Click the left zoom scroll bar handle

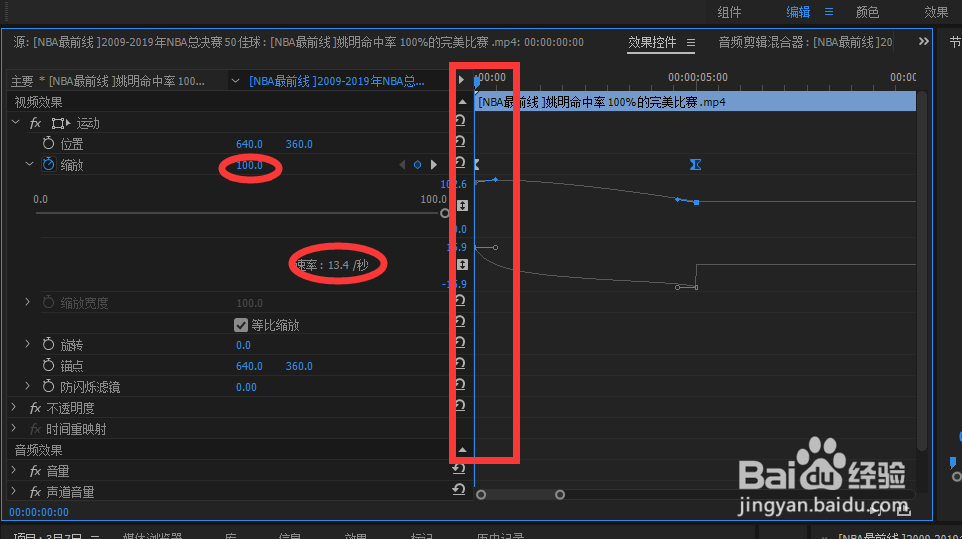click(x=481, y=494)
